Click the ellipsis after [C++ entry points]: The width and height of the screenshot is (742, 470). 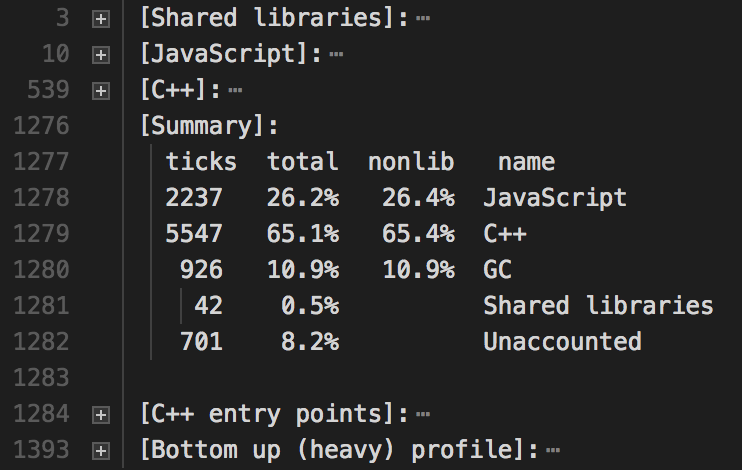(423, 413)
